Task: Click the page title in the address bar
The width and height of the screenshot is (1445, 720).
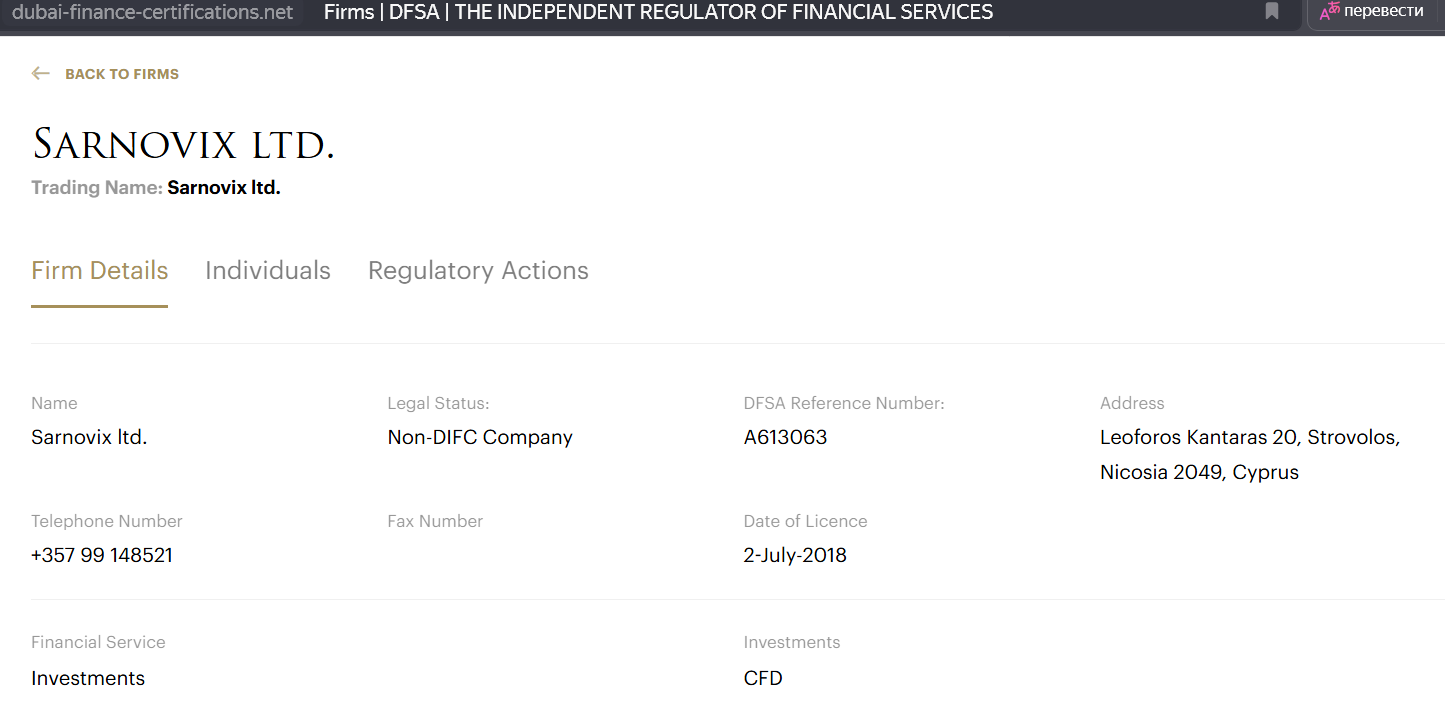Action: tap(658, 12)
